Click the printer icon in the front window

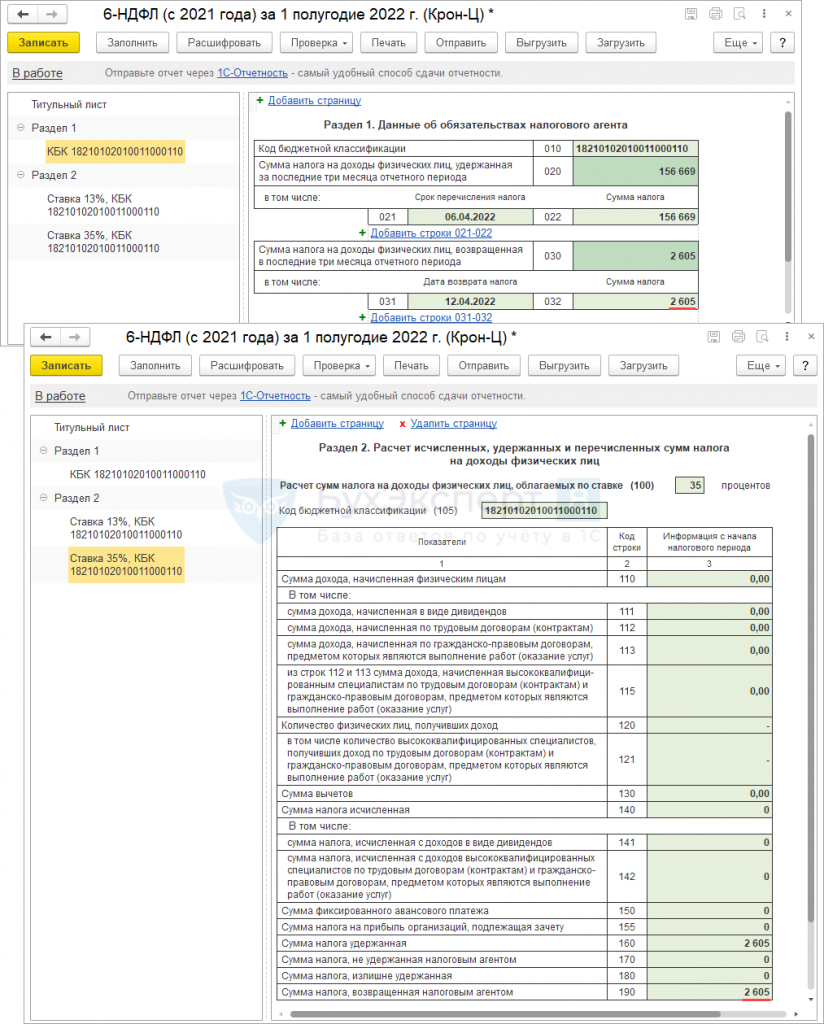738,336
